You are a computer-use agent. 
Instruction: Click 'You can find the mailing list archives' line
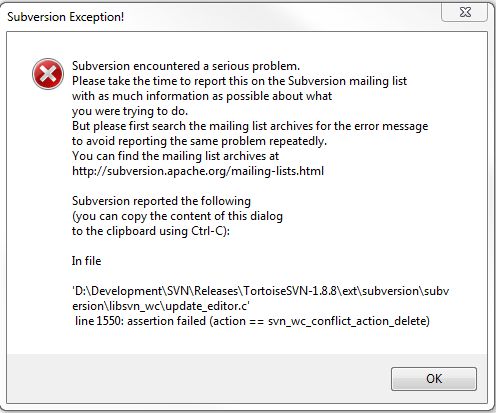pyautogui.click(x=175, y=156)
